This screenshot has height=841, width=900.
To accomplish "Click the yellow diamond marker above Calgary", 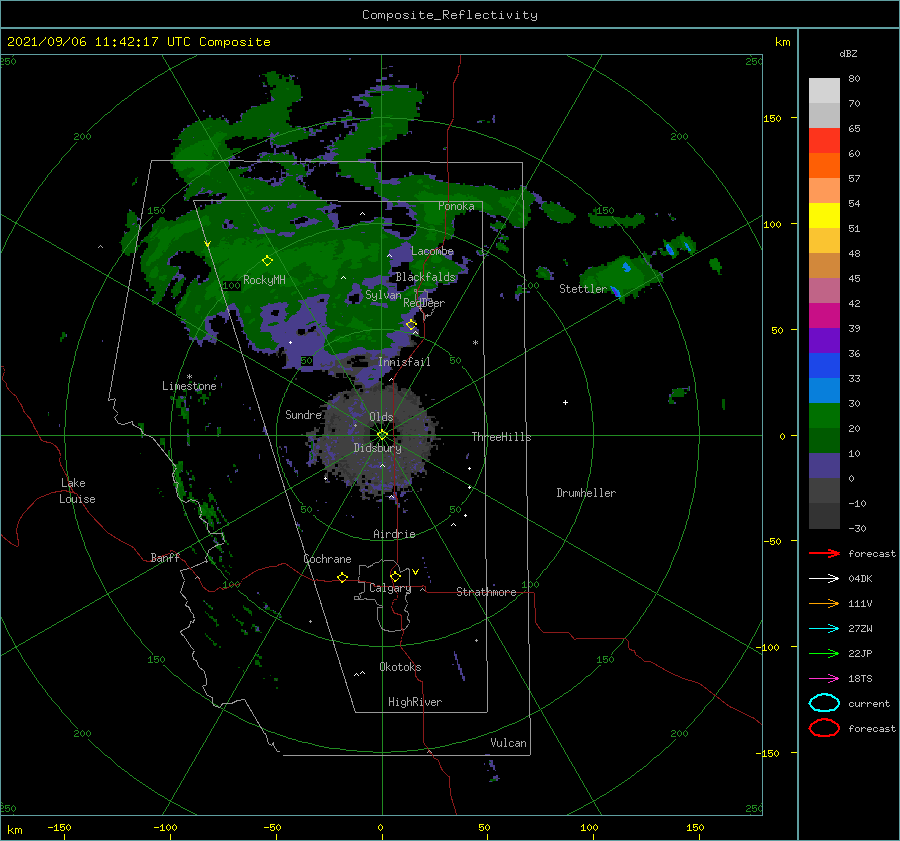I will coord(395,576).
